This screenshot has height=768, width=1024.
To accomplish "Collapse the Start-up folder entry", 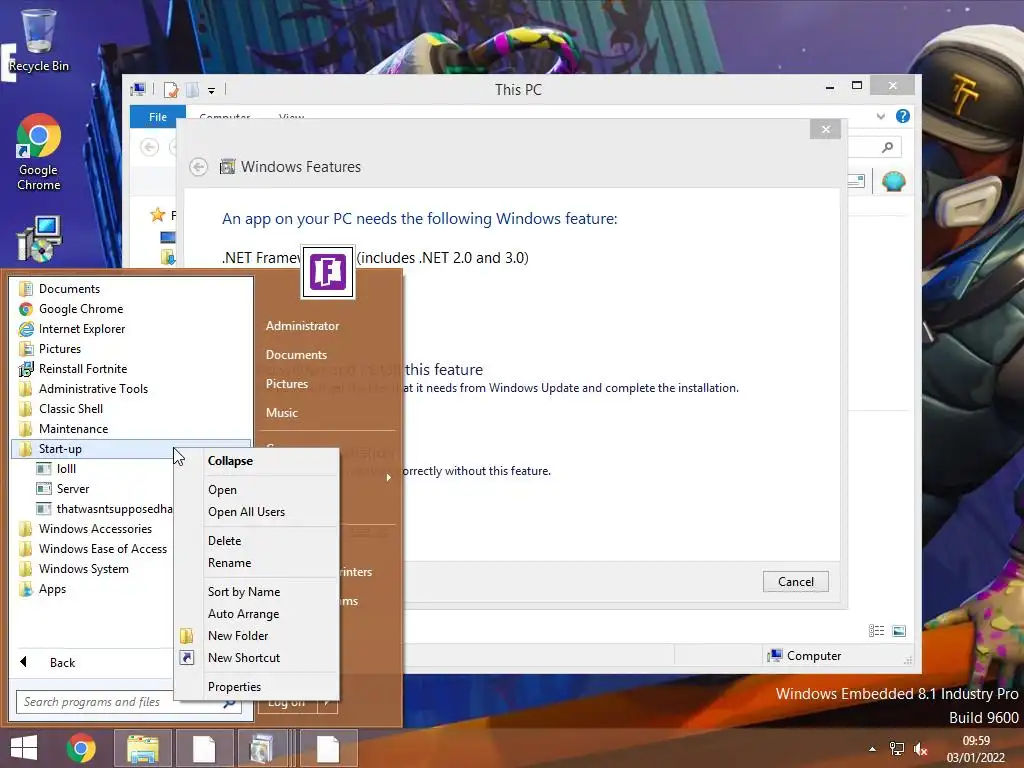I will [x=131, y=449].
